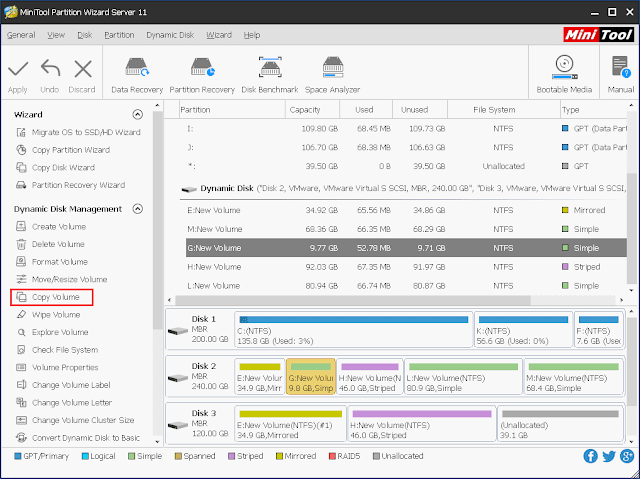Click the Discard X icon

pos(83,69)
